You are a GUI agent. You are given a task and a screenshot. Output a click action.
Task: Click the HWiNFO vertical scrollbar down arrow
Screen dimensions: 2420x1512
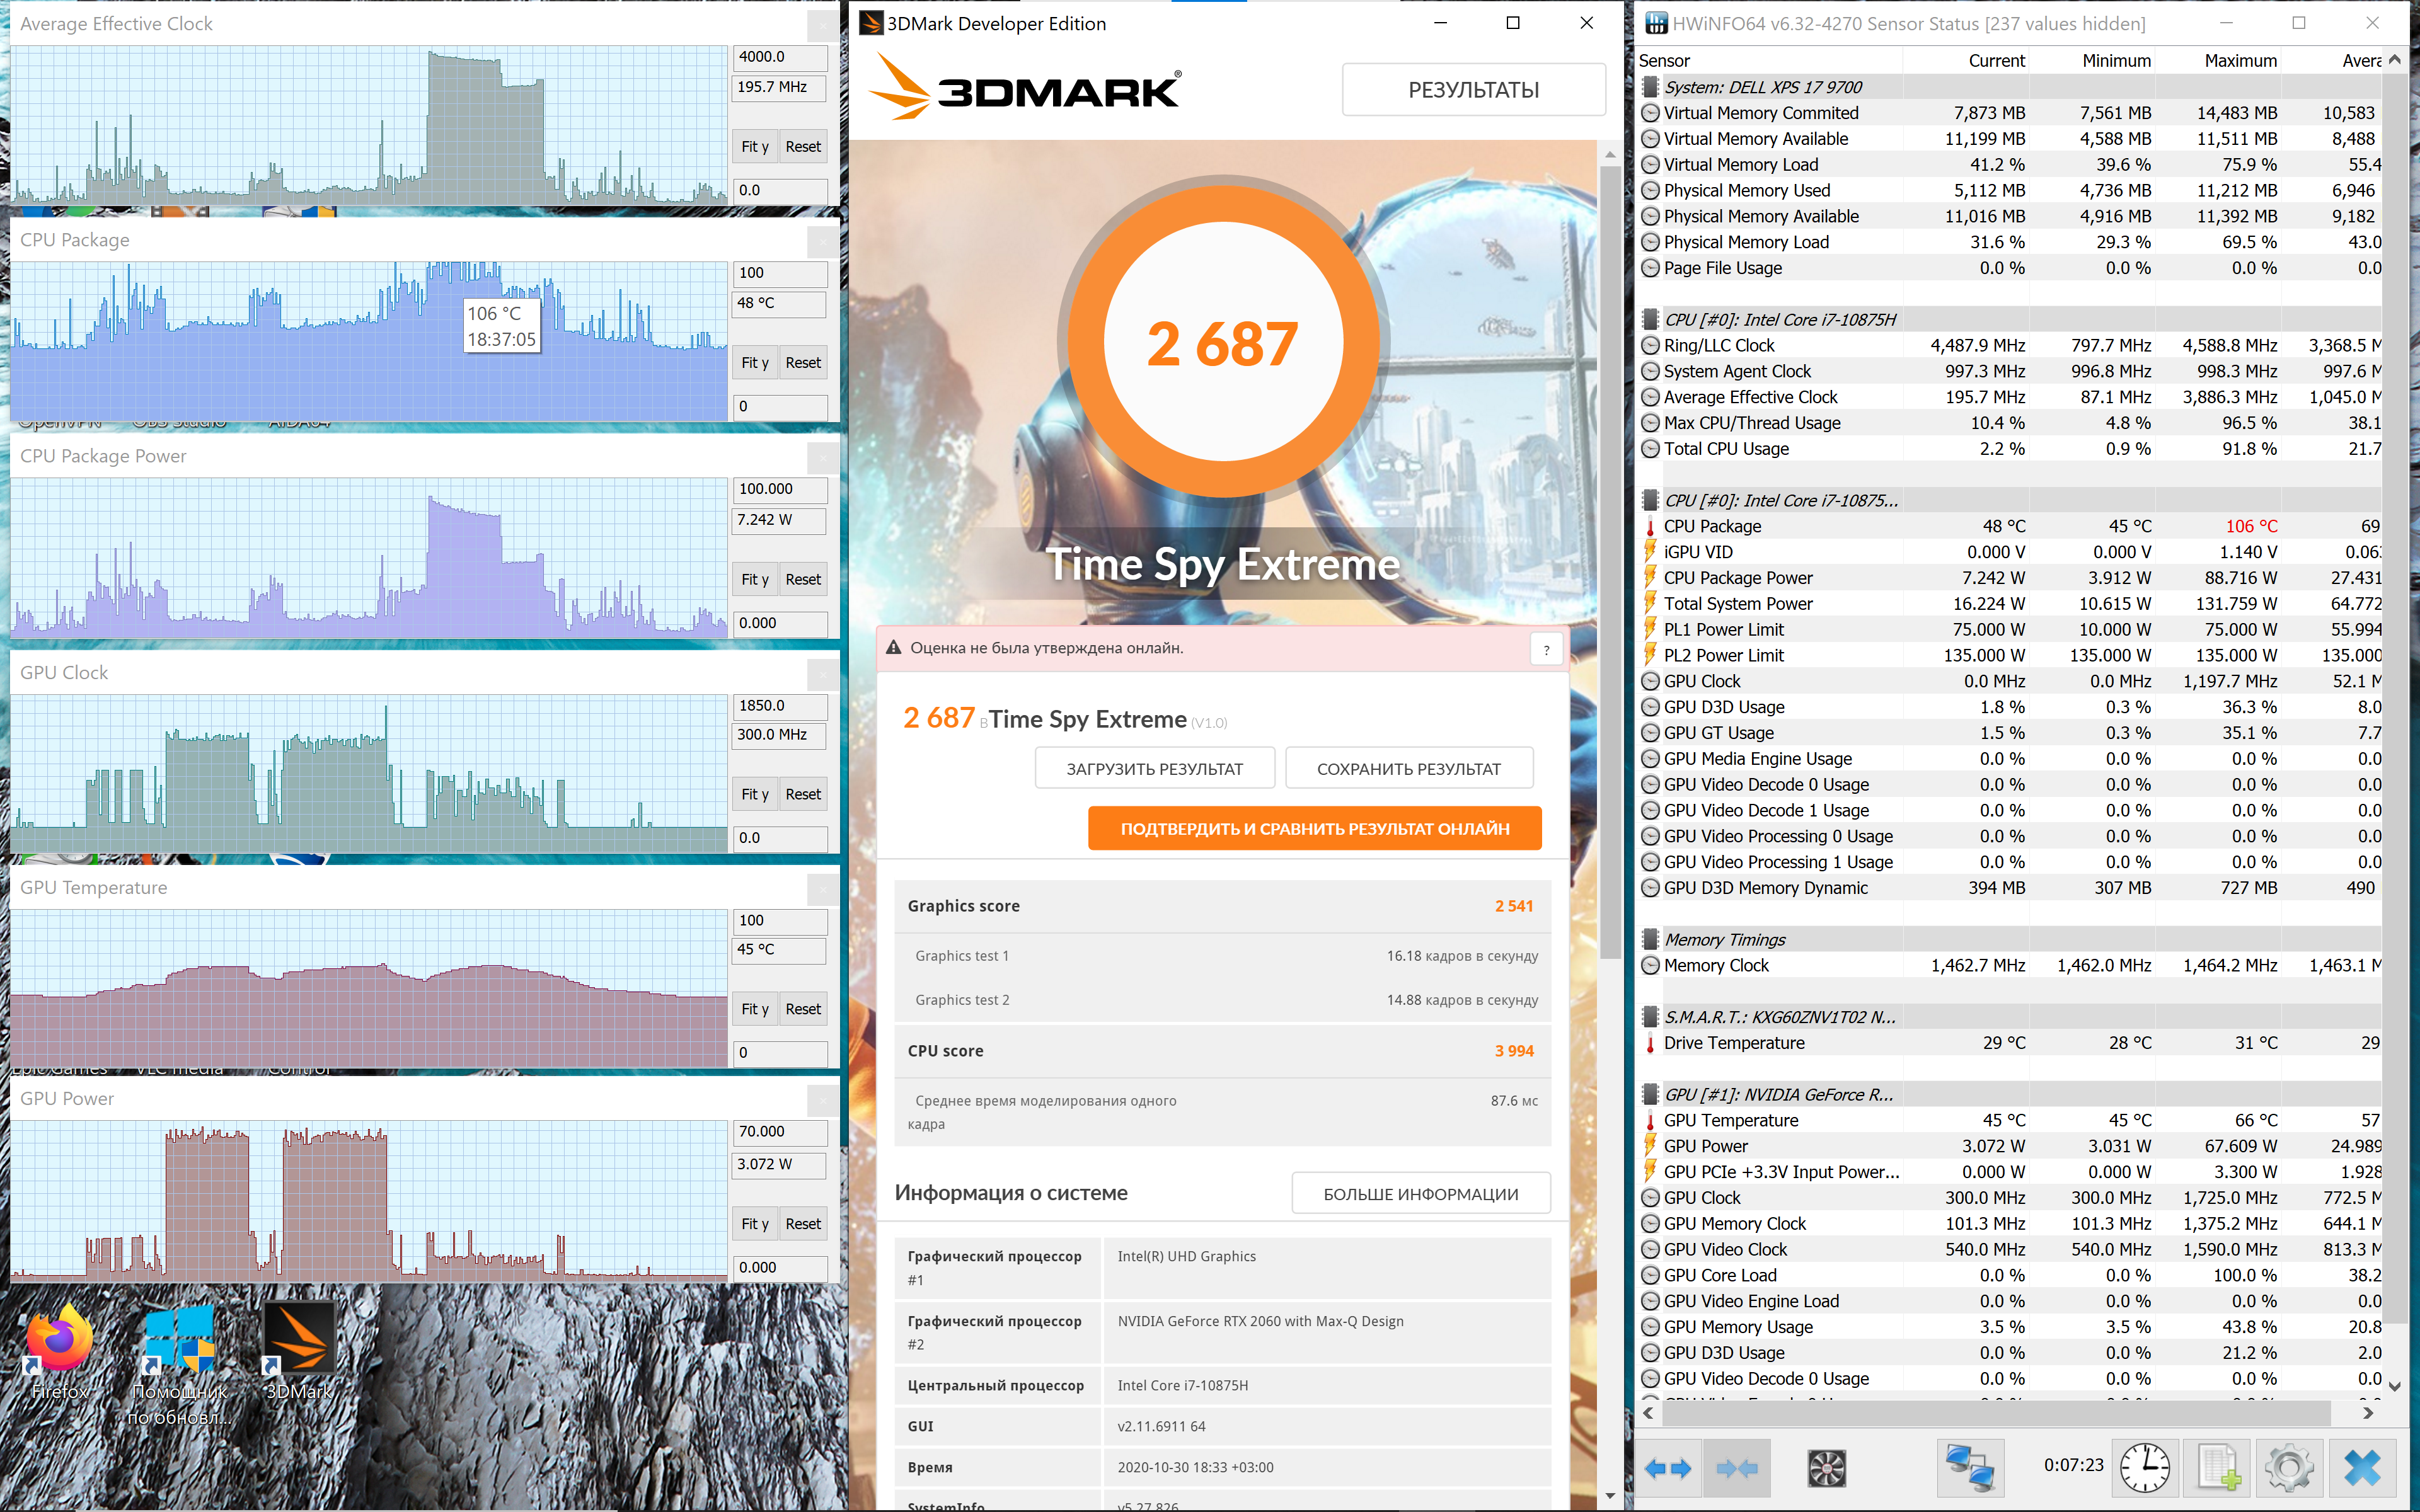[2394, 1386]
